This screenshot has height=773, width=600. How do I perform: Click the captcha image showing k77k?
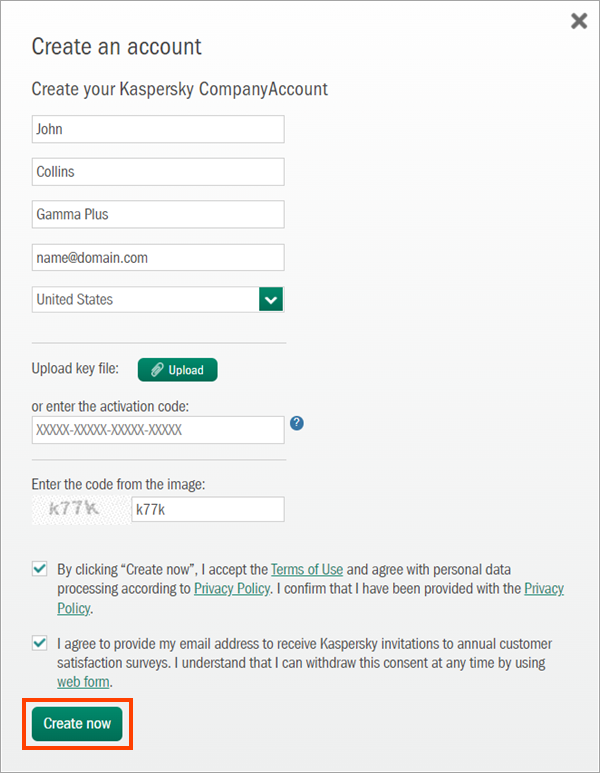(x=78, y=509)
